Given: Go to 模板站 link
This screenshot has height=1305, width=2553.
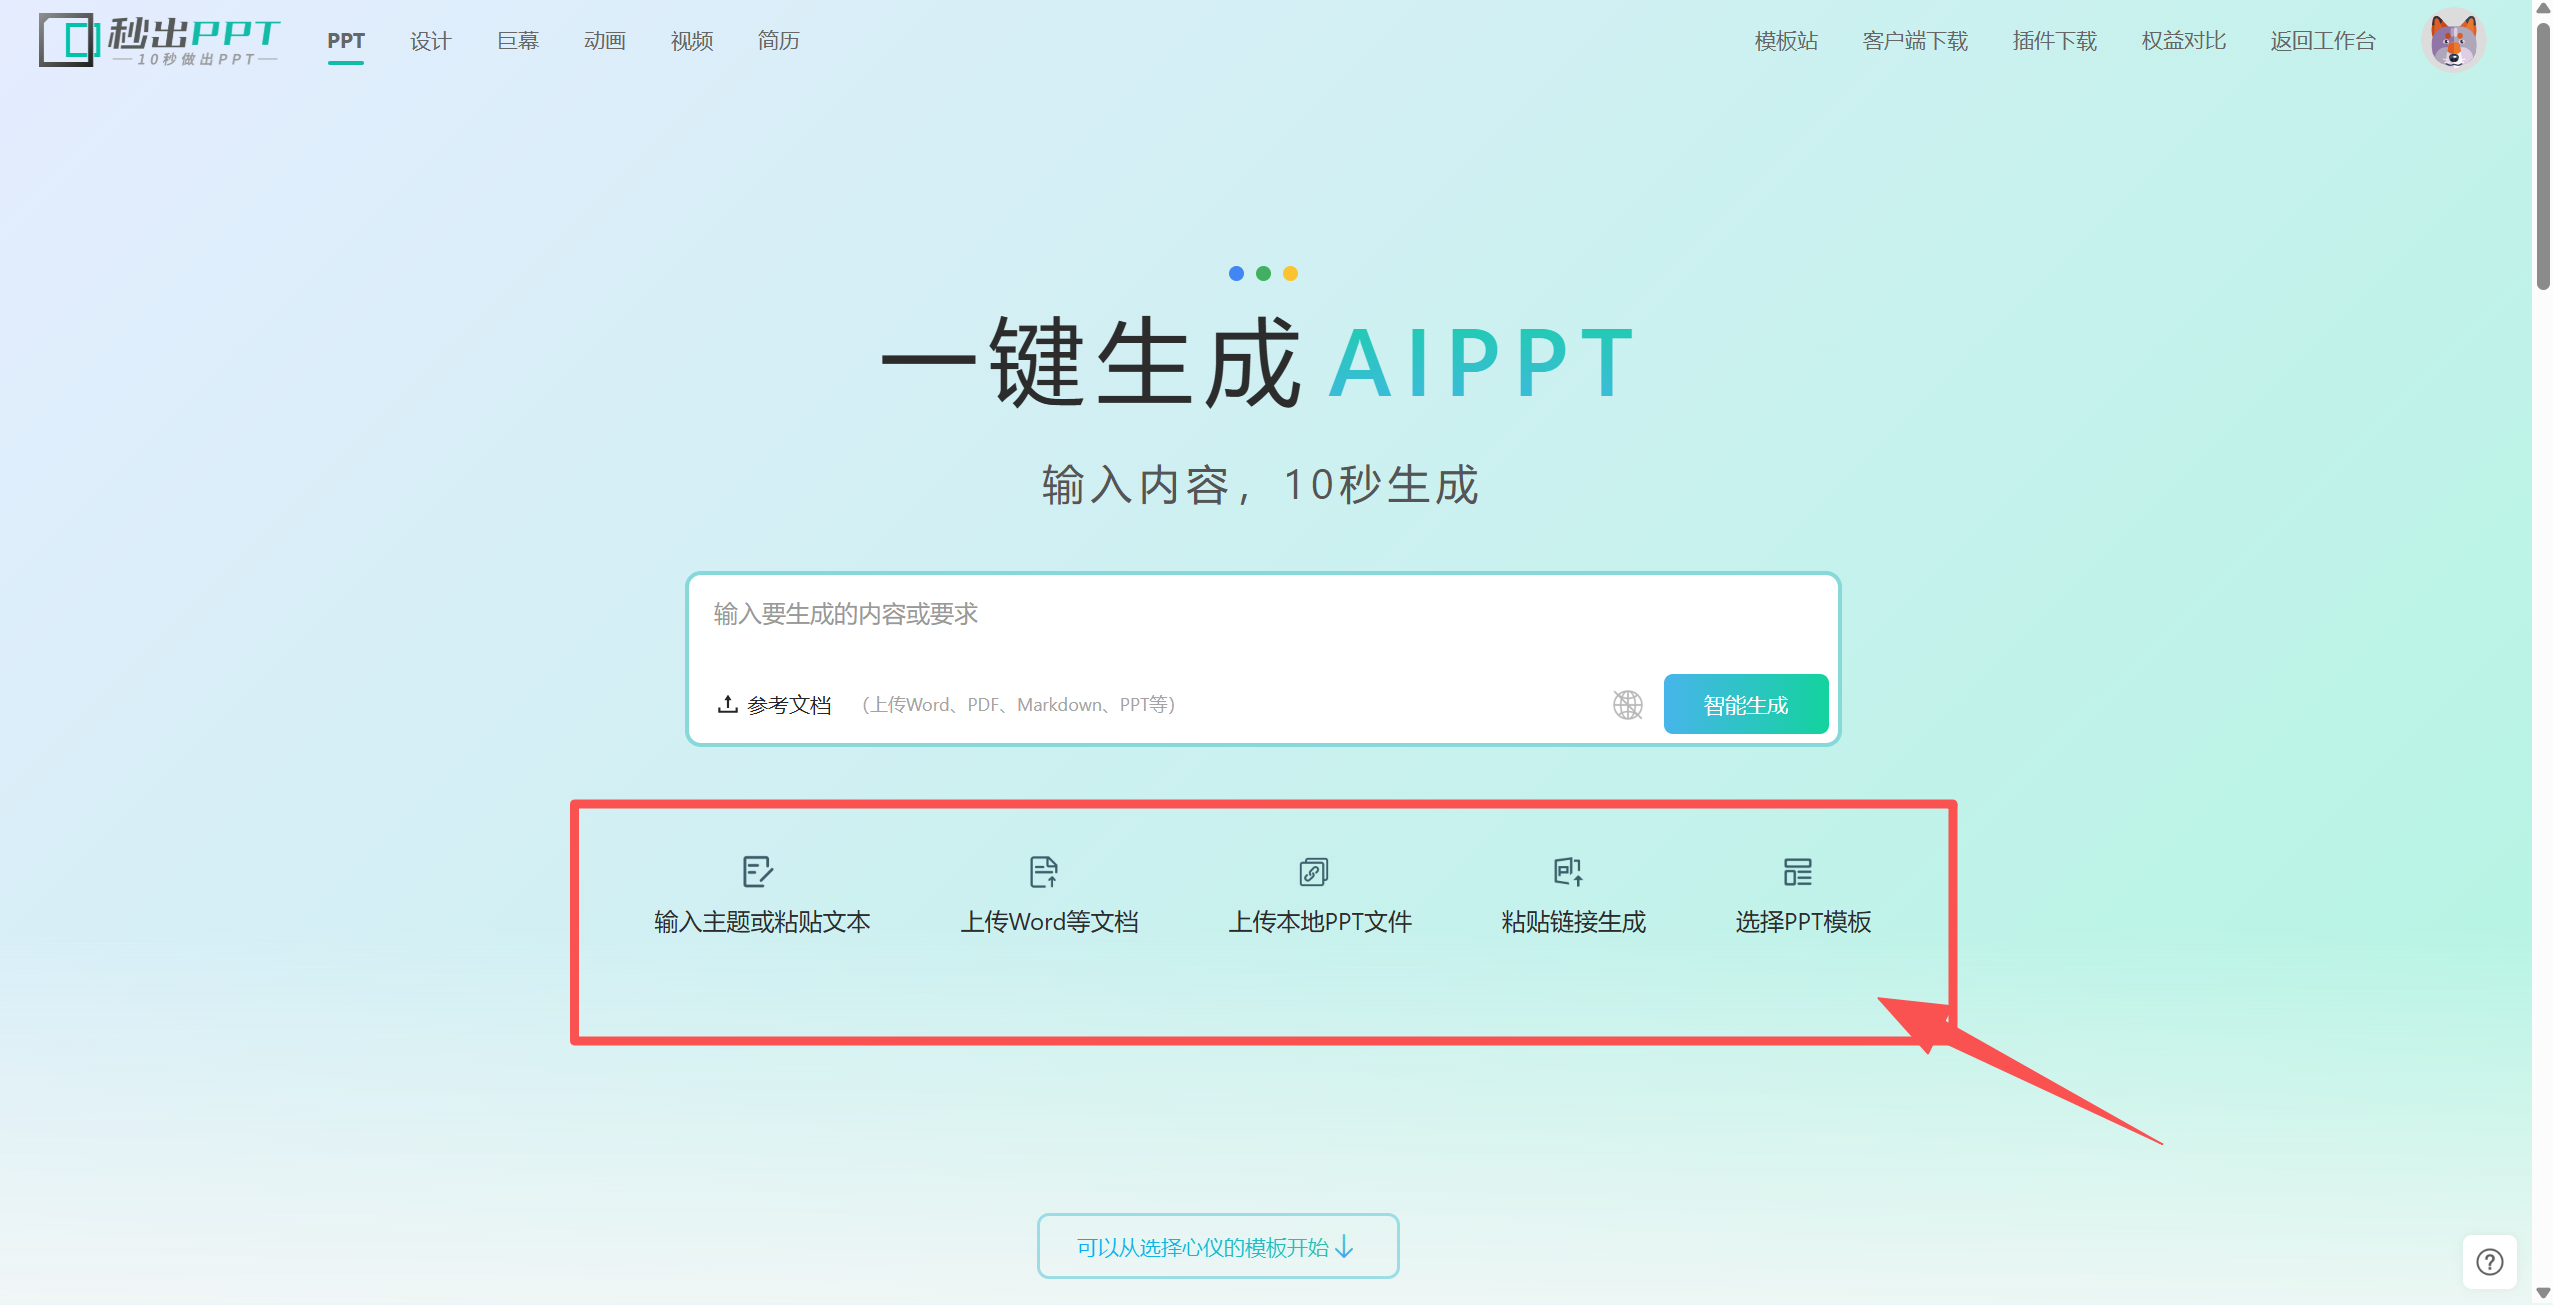Looking at the screenshot, I should click(x=1785, y=41).
